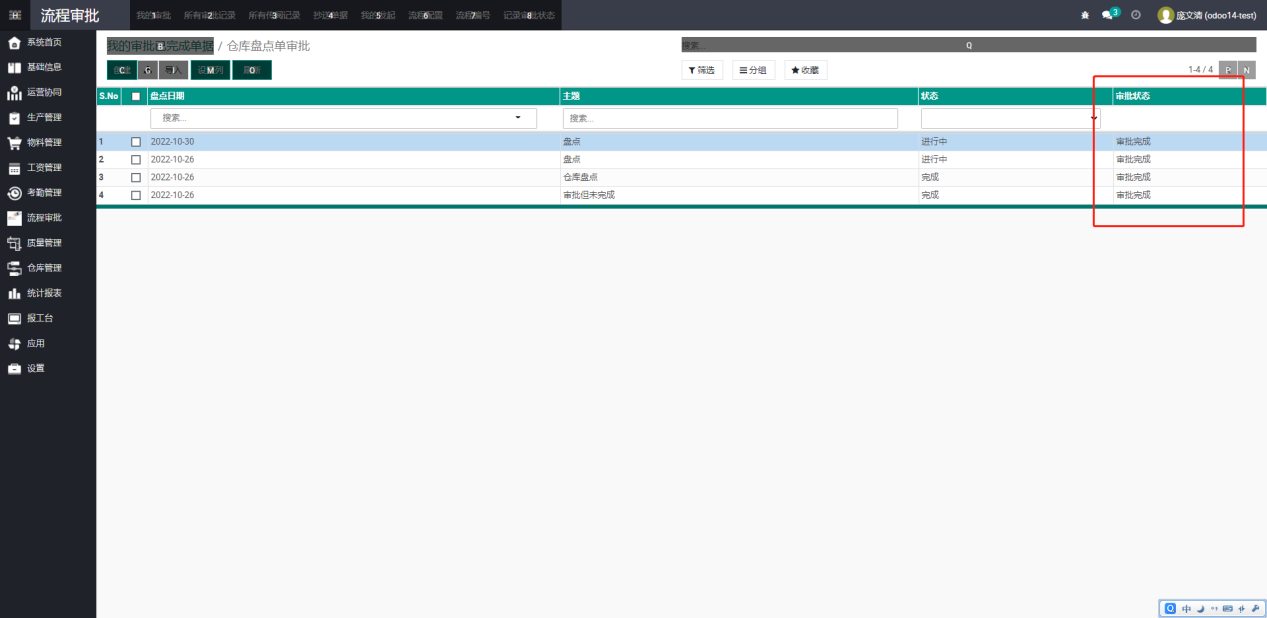Open the chat messages icon with badge

click(x=1108, y=15)
